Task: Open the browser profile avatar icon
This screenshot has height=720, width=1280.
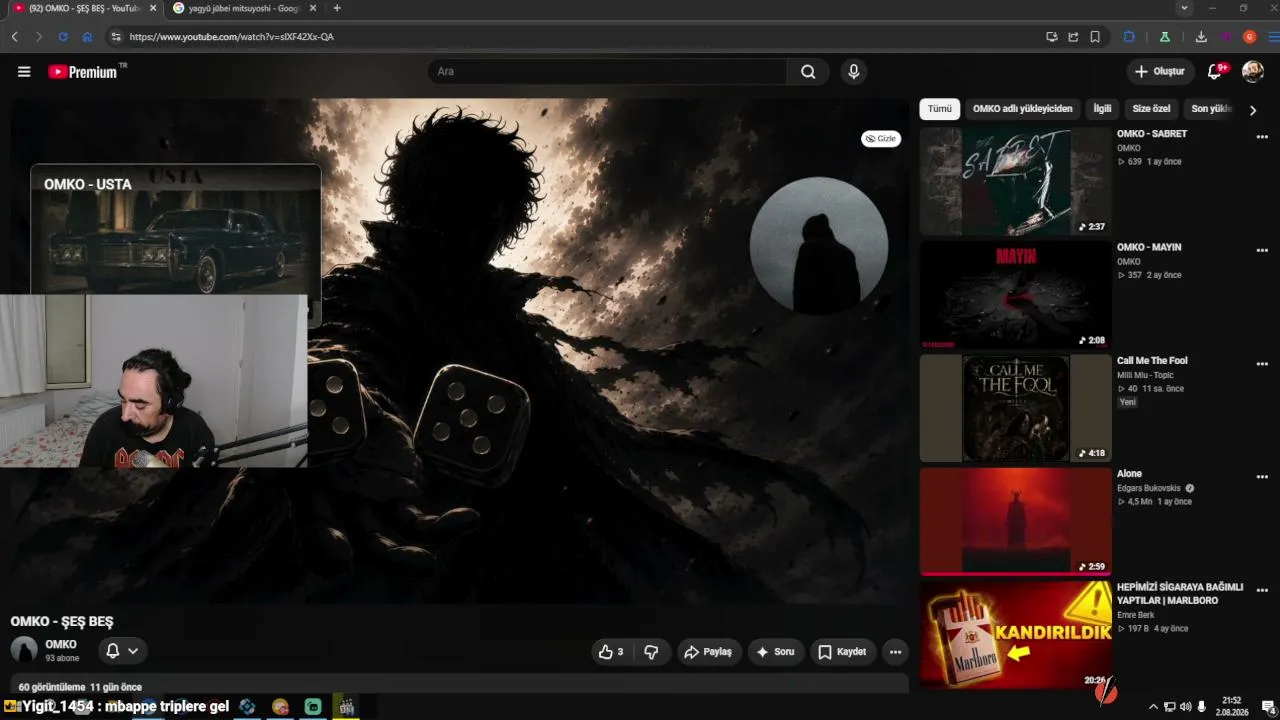Action: pos(1249,37)
